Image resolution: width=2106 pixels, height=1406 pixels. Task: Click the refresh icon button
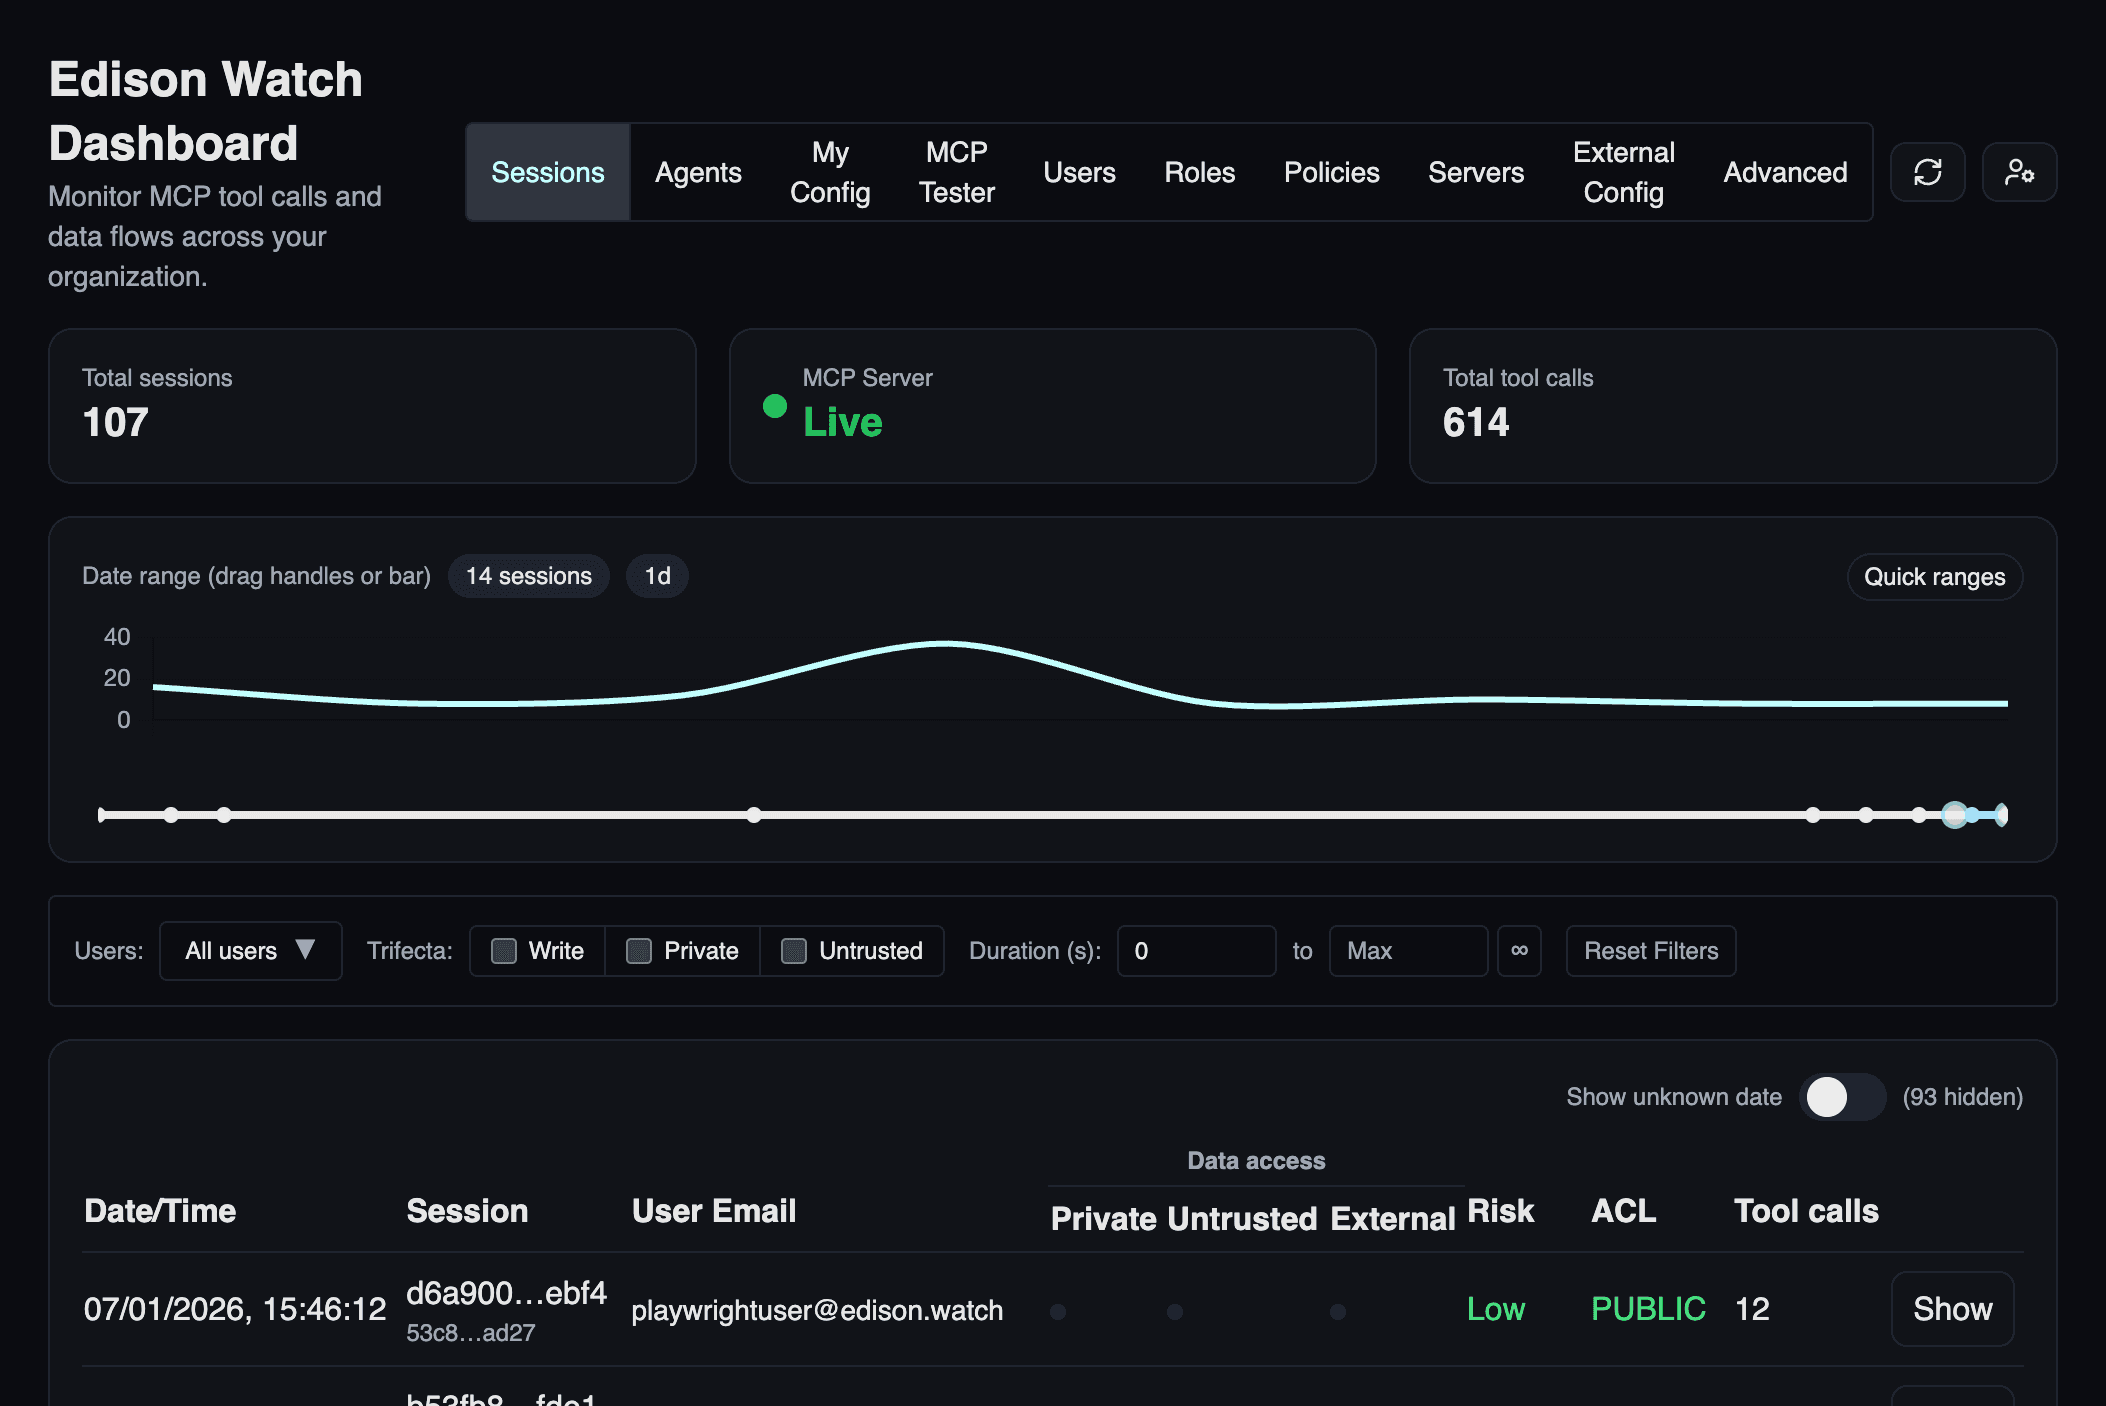(1927, 172)
